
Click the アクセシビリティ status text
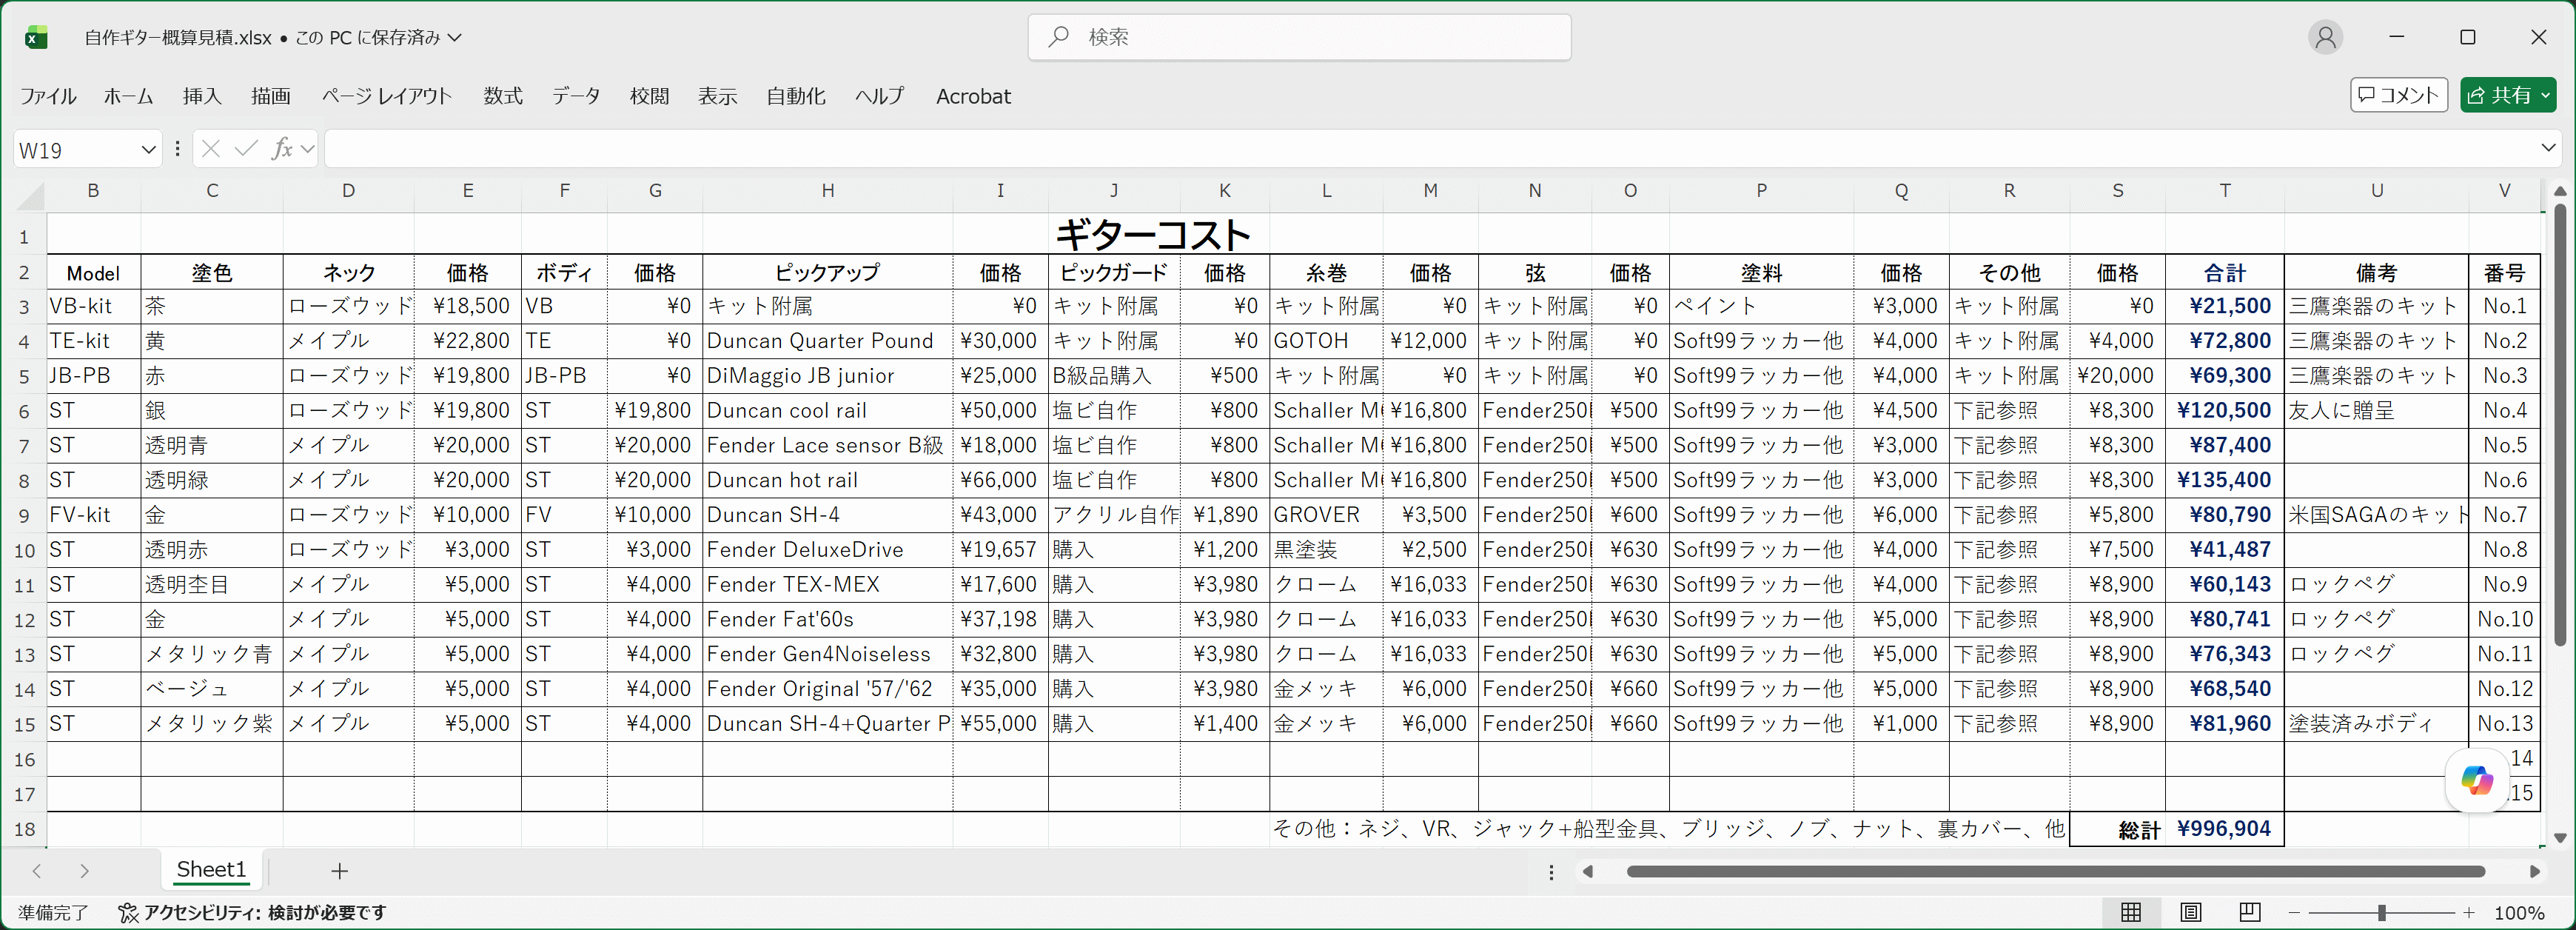click(x=265, y=912)
